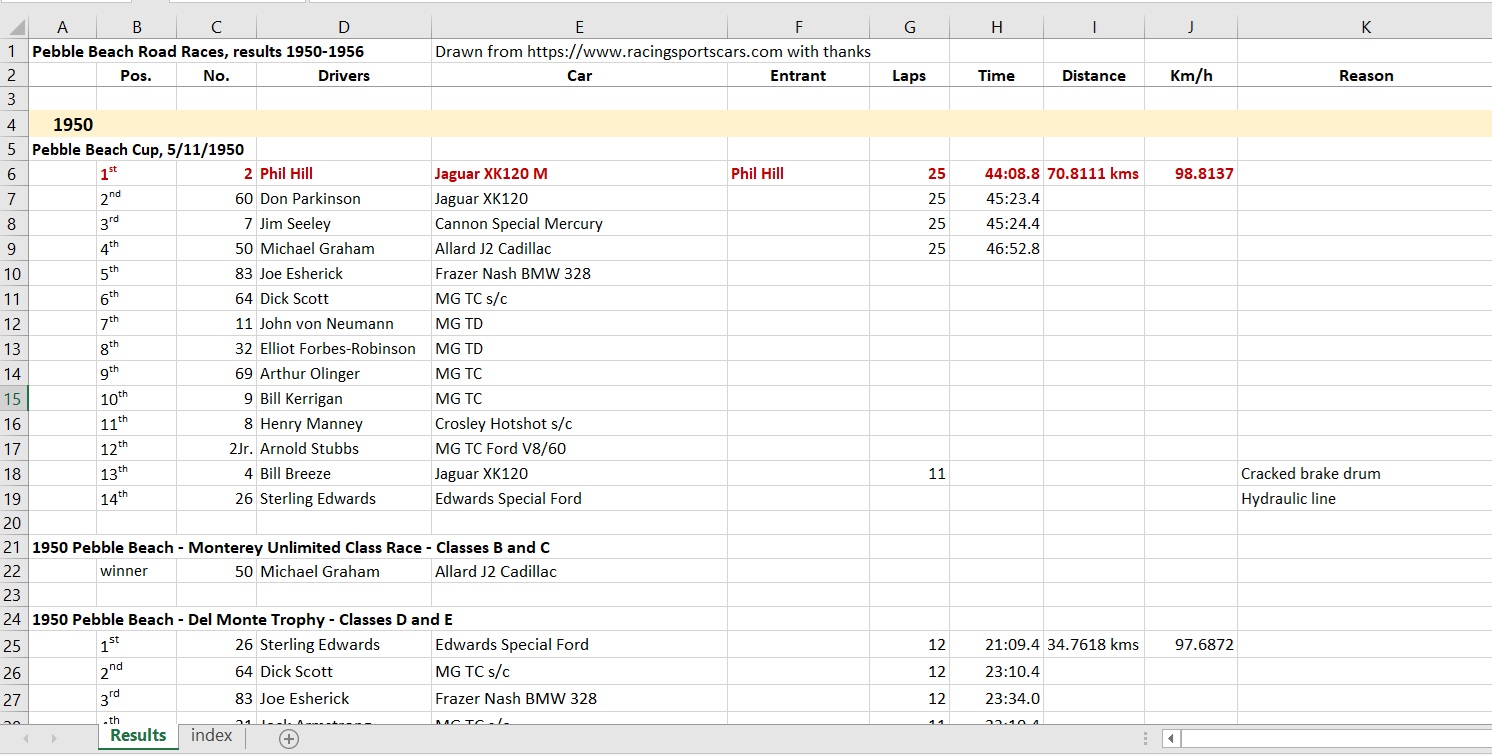Click time cell '23:34.0'

[x=996, y=698]
